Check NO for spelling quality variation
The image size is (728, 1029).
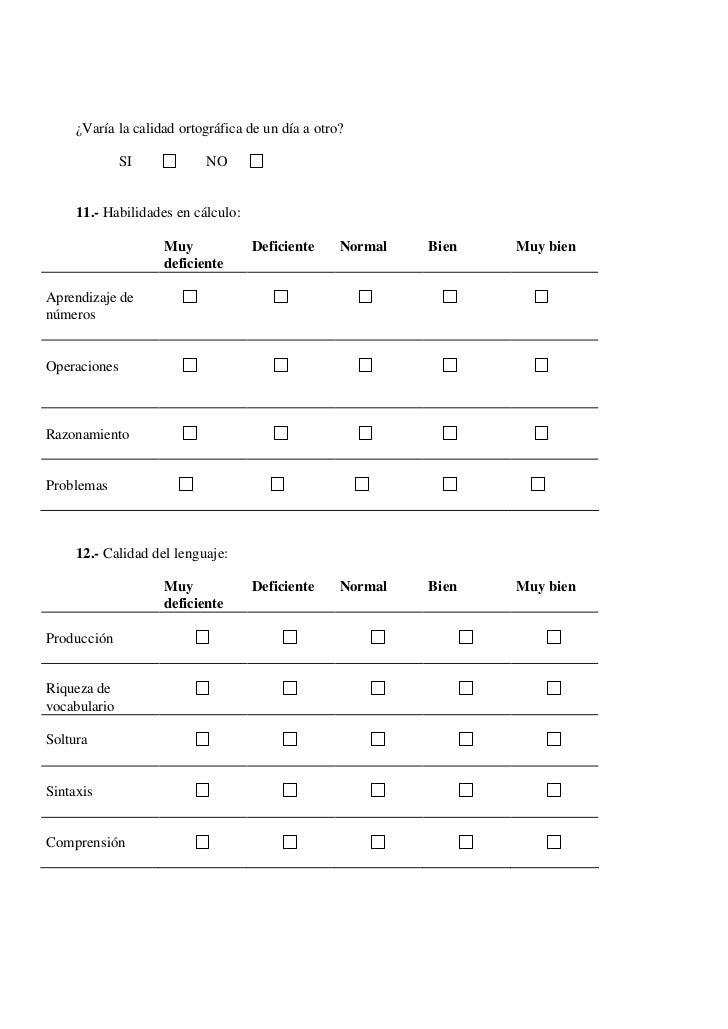coord(257,161)
